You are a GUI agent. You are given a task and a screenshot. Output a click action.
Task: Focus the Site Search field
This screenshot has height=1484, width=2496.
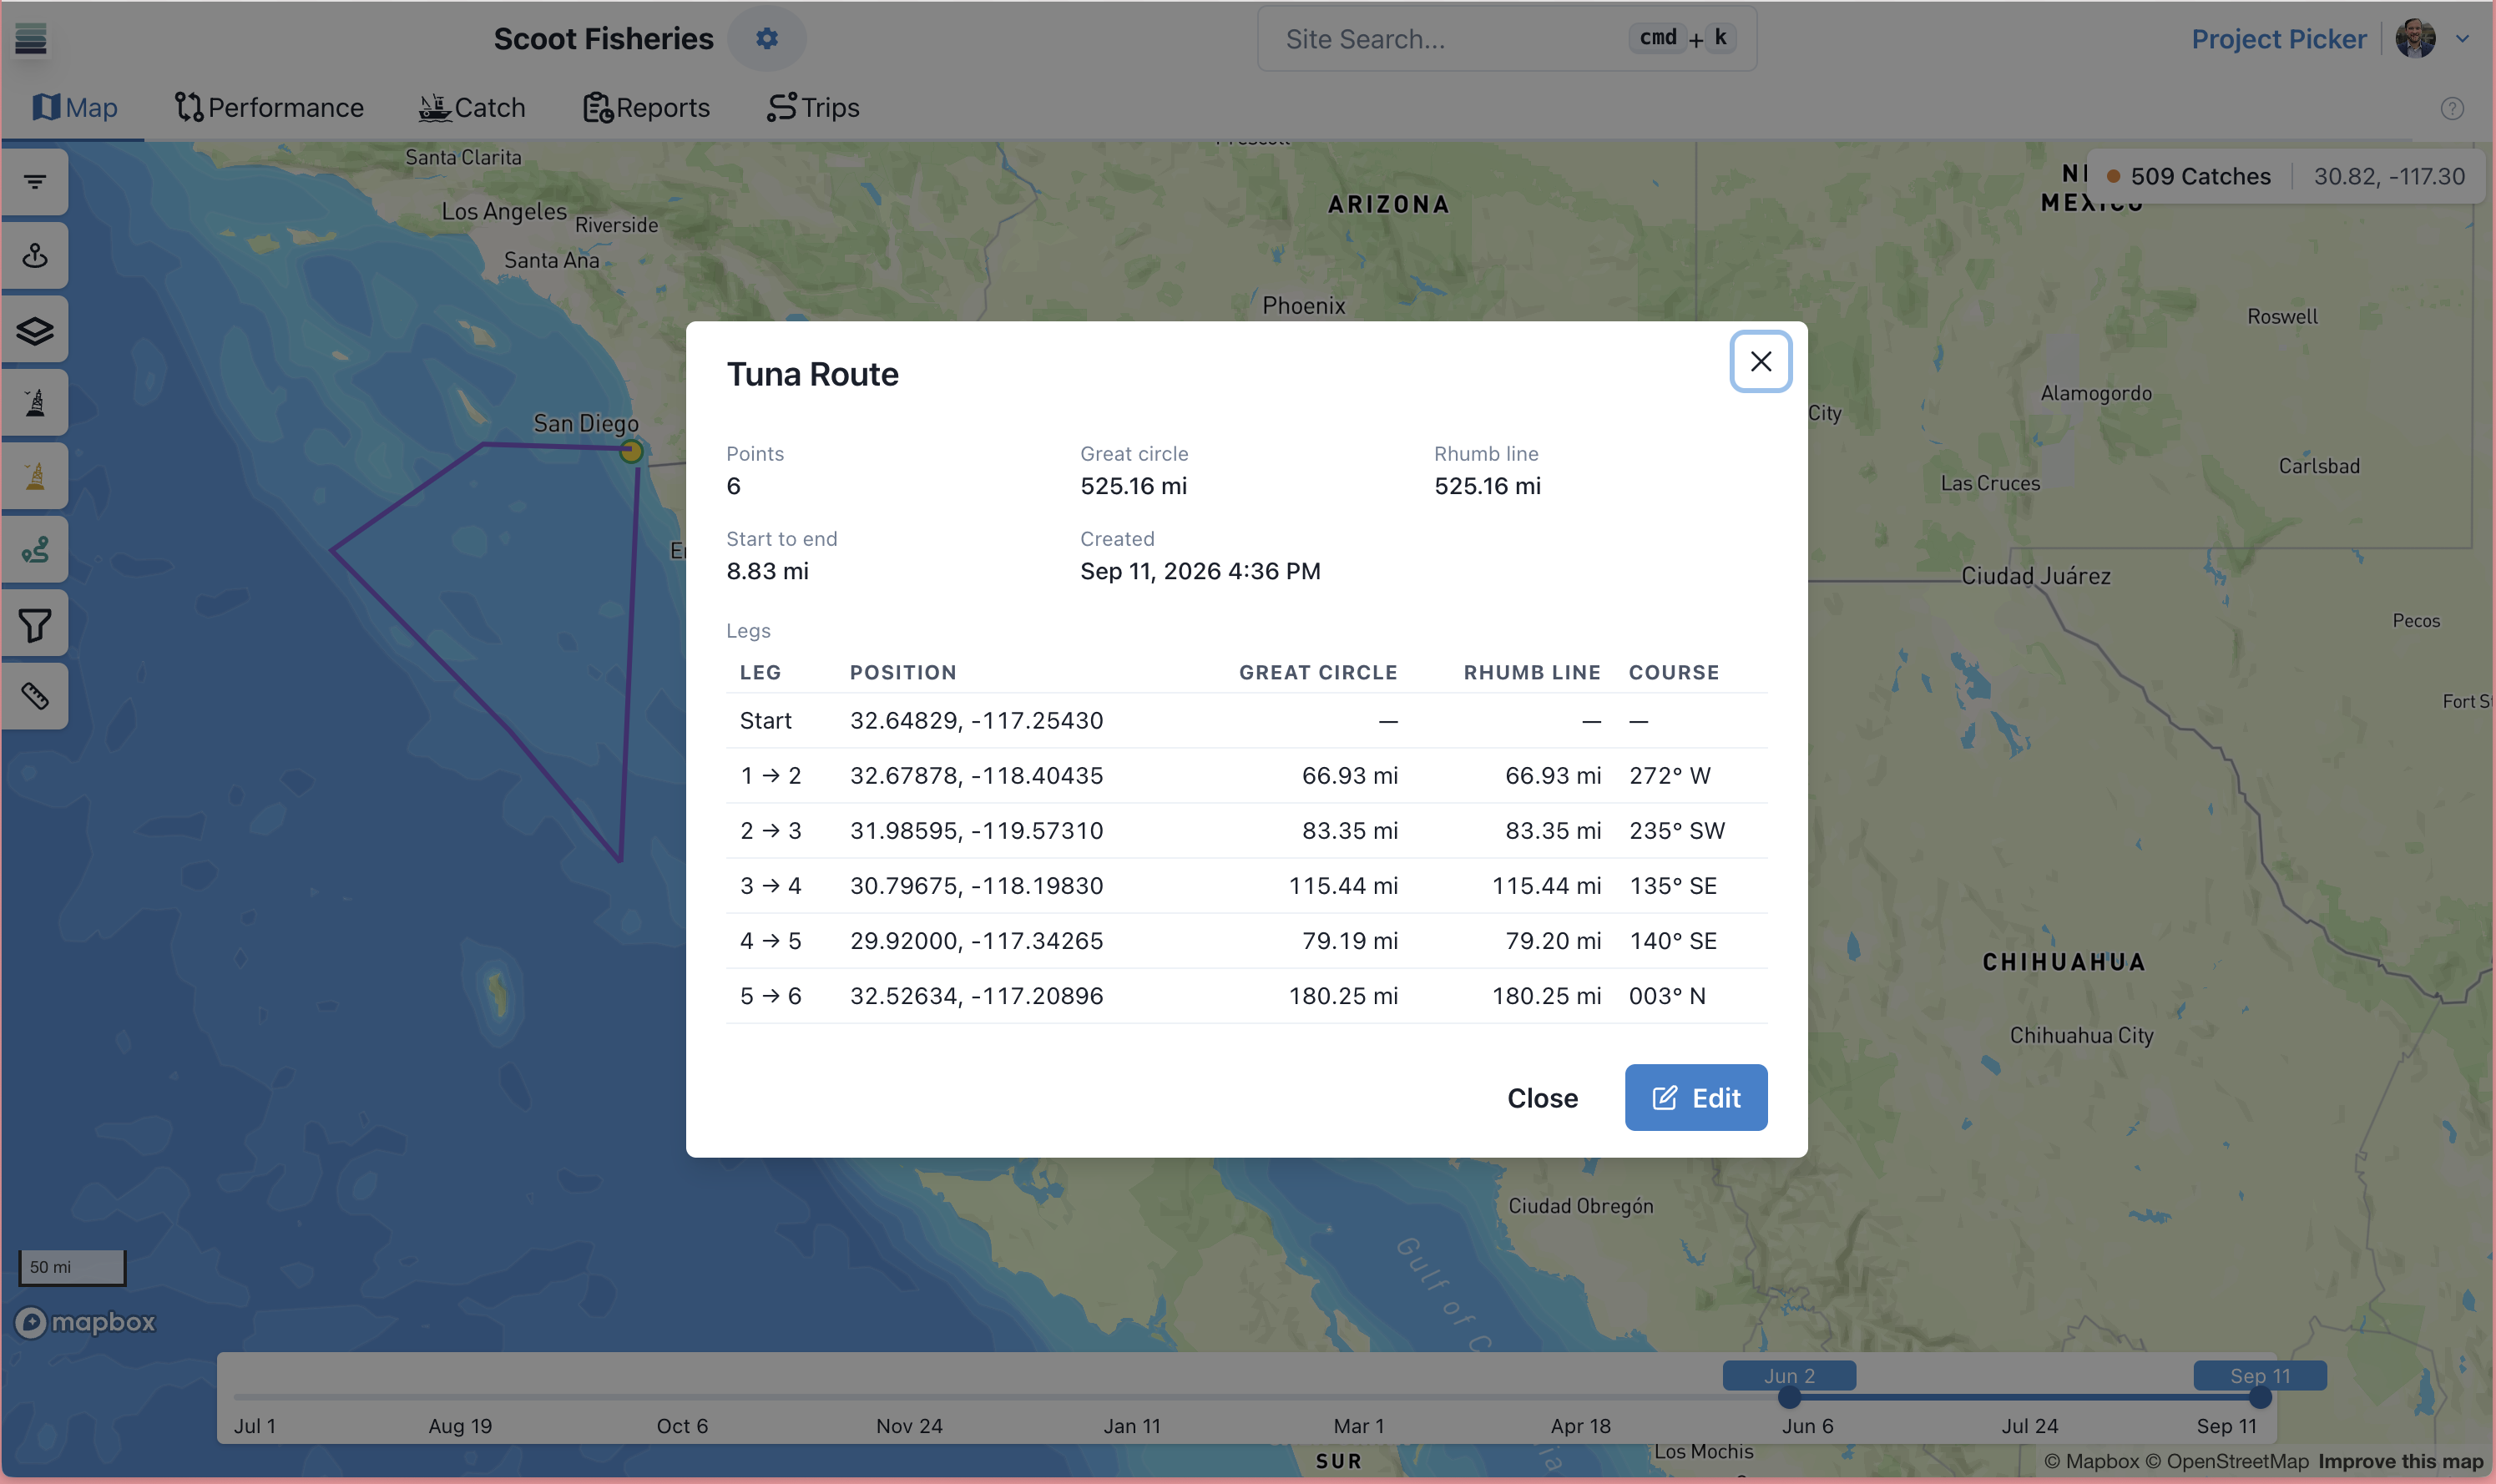coord(1506,39)
